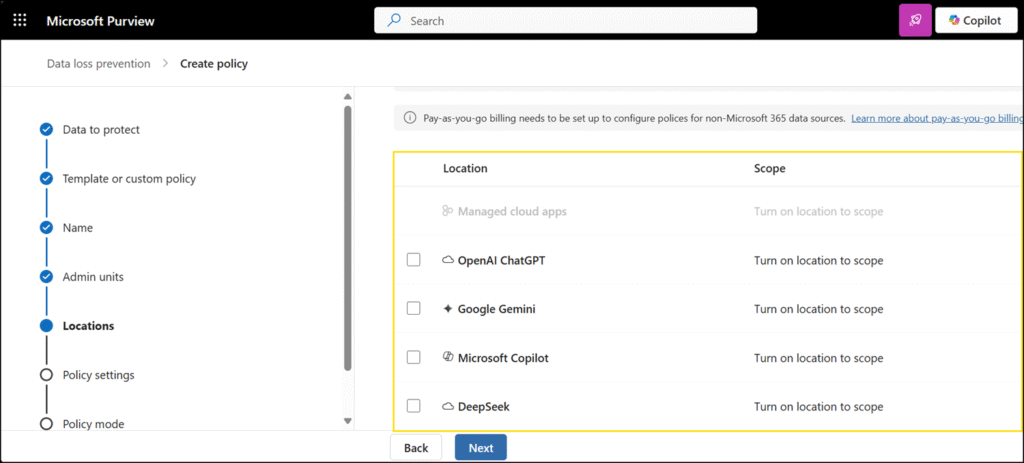Screen dimensions: 1024x463
Task: Click the Google Gemini sparkle icon
Action: [x=447, y=309]
